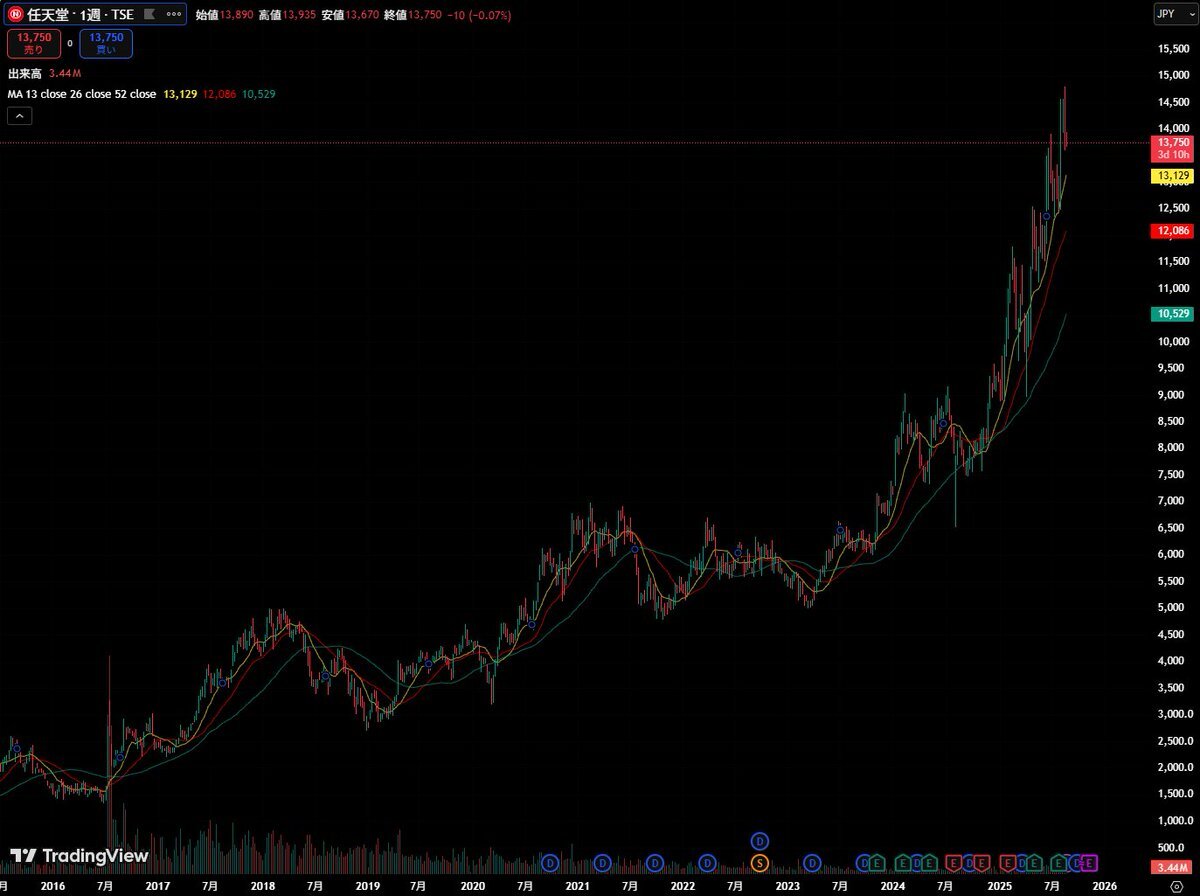Click the flag icon in the symbol title
1200x896 pixels.
tap(150, 14)
